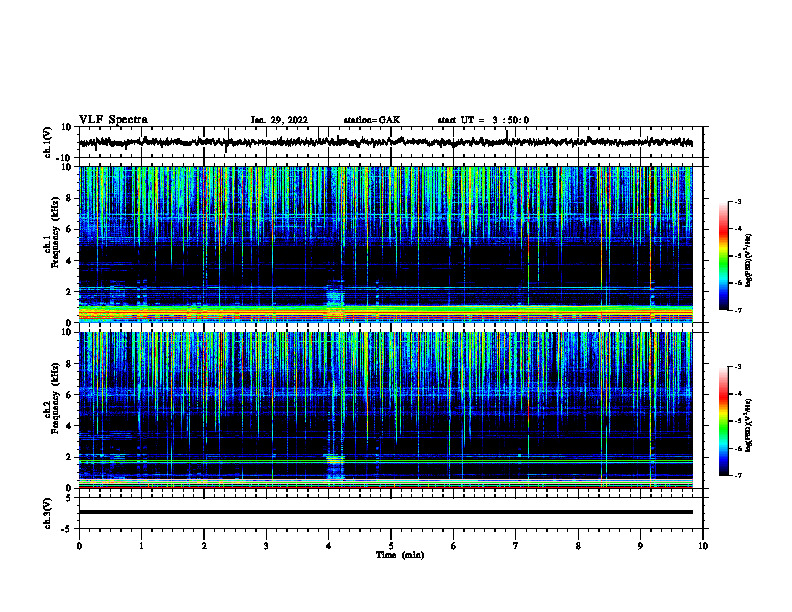Click the "-5" tick on ch.3 voltage axis
The width and height of the screenshot is (792, 612).
(x=68, y=529)
